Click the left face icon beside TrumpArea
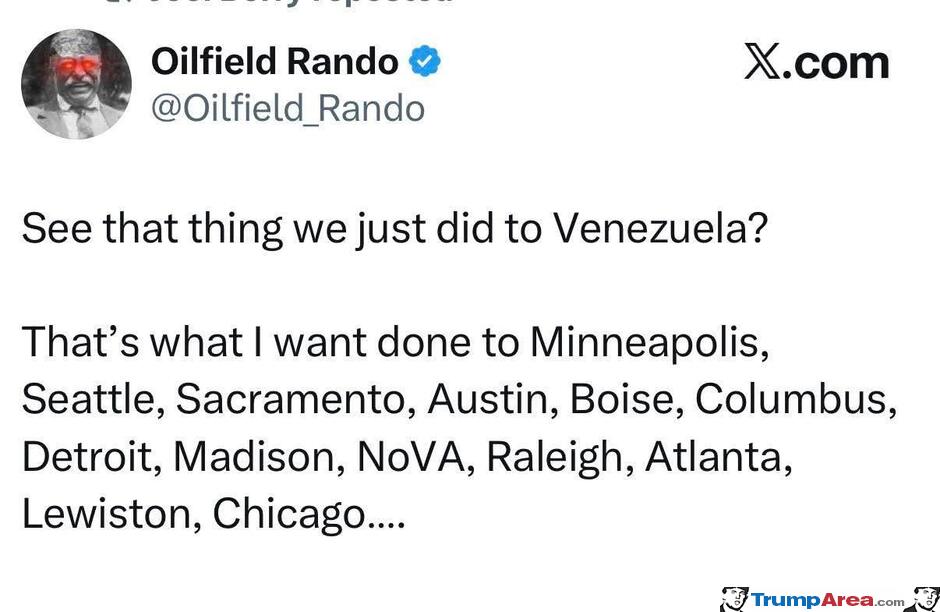Viewport: 940px width, 612px height. click(x=734, y=599)
